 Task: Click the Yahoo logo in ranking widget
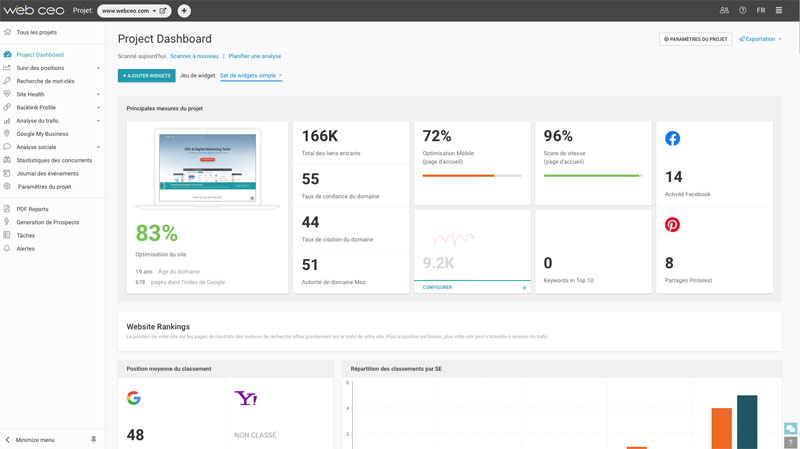[245, 398]
